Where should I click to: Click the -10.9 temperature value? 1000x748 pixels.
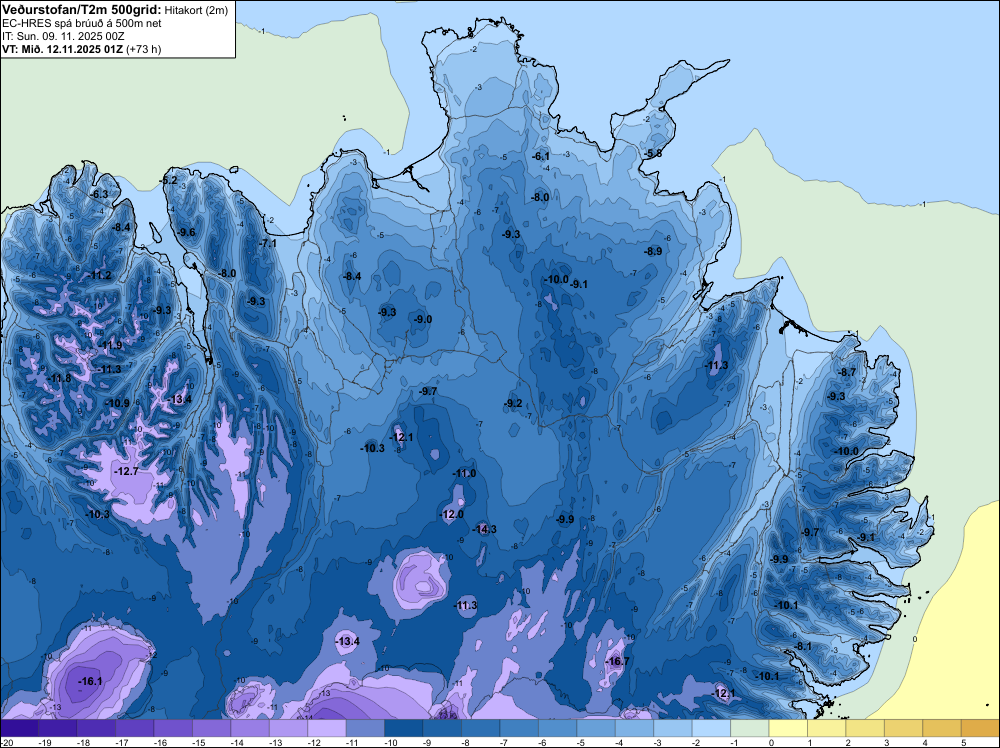coord(117,403)
